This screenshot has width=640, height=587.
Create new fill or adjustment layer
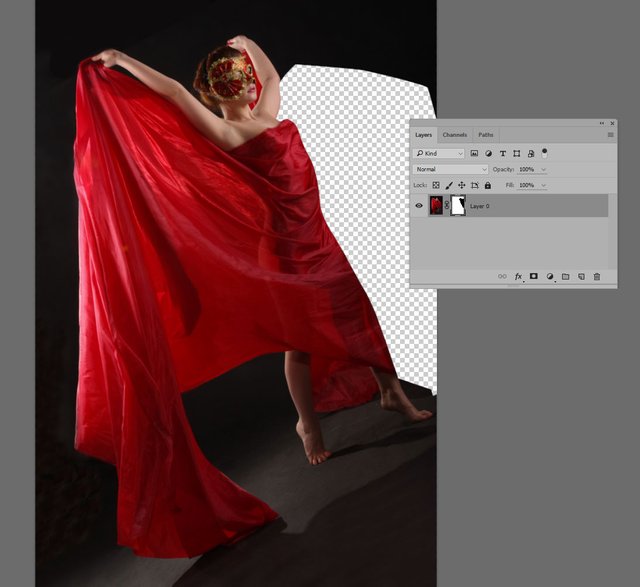pos(550,276)
